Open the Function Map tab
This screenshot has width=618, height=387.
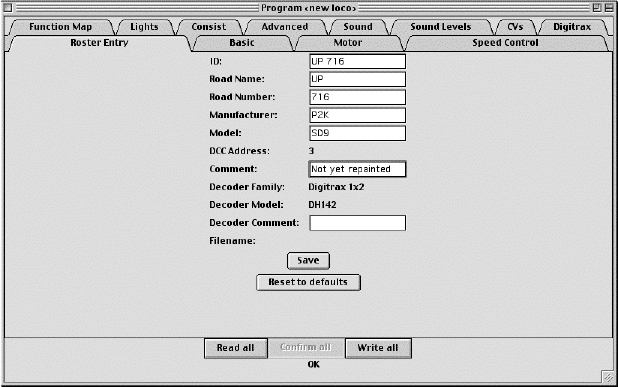point(60,27)
